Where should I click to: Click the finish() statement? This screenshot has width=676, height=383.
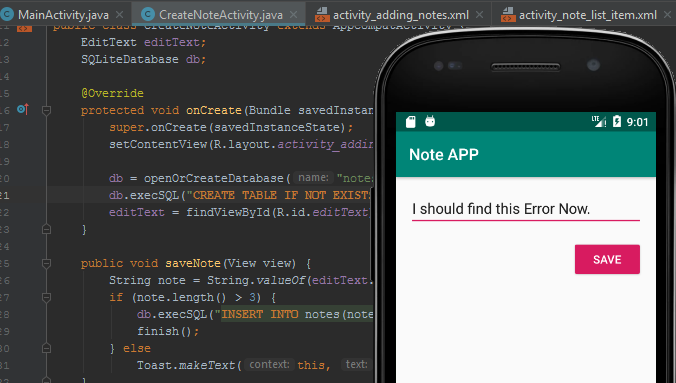[168, 331]
